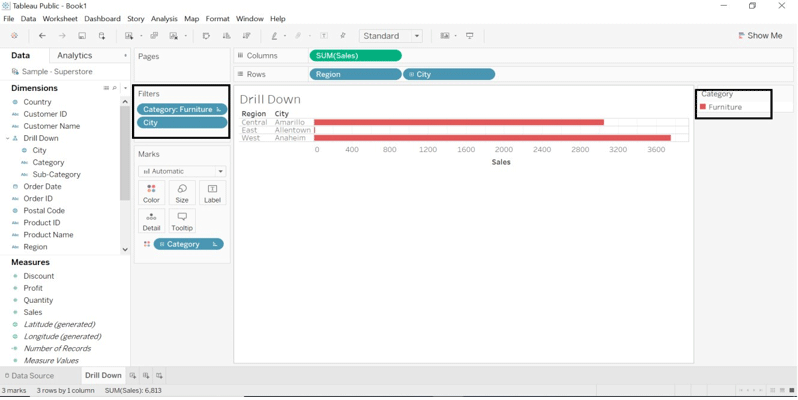This screenshot has height=400, width=798.
Task: Click the Furniture red color swatch in legend
Action: (703, 107)
